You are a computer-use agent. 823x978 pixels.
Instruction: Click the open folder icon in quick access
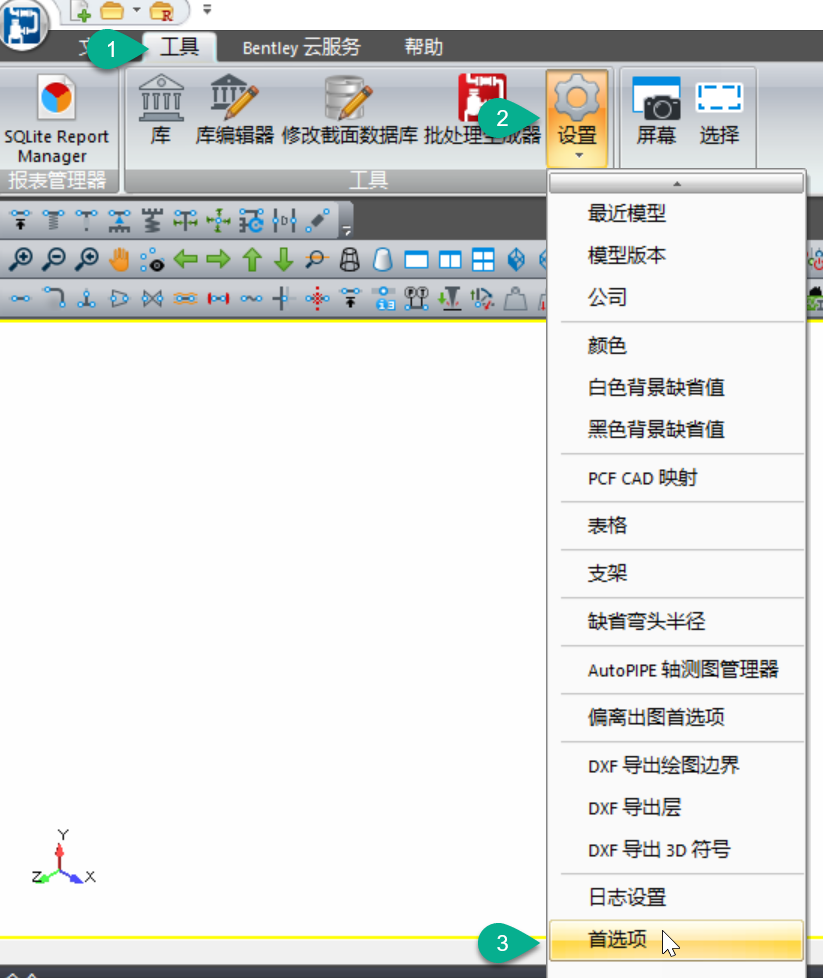click(112, 11)
